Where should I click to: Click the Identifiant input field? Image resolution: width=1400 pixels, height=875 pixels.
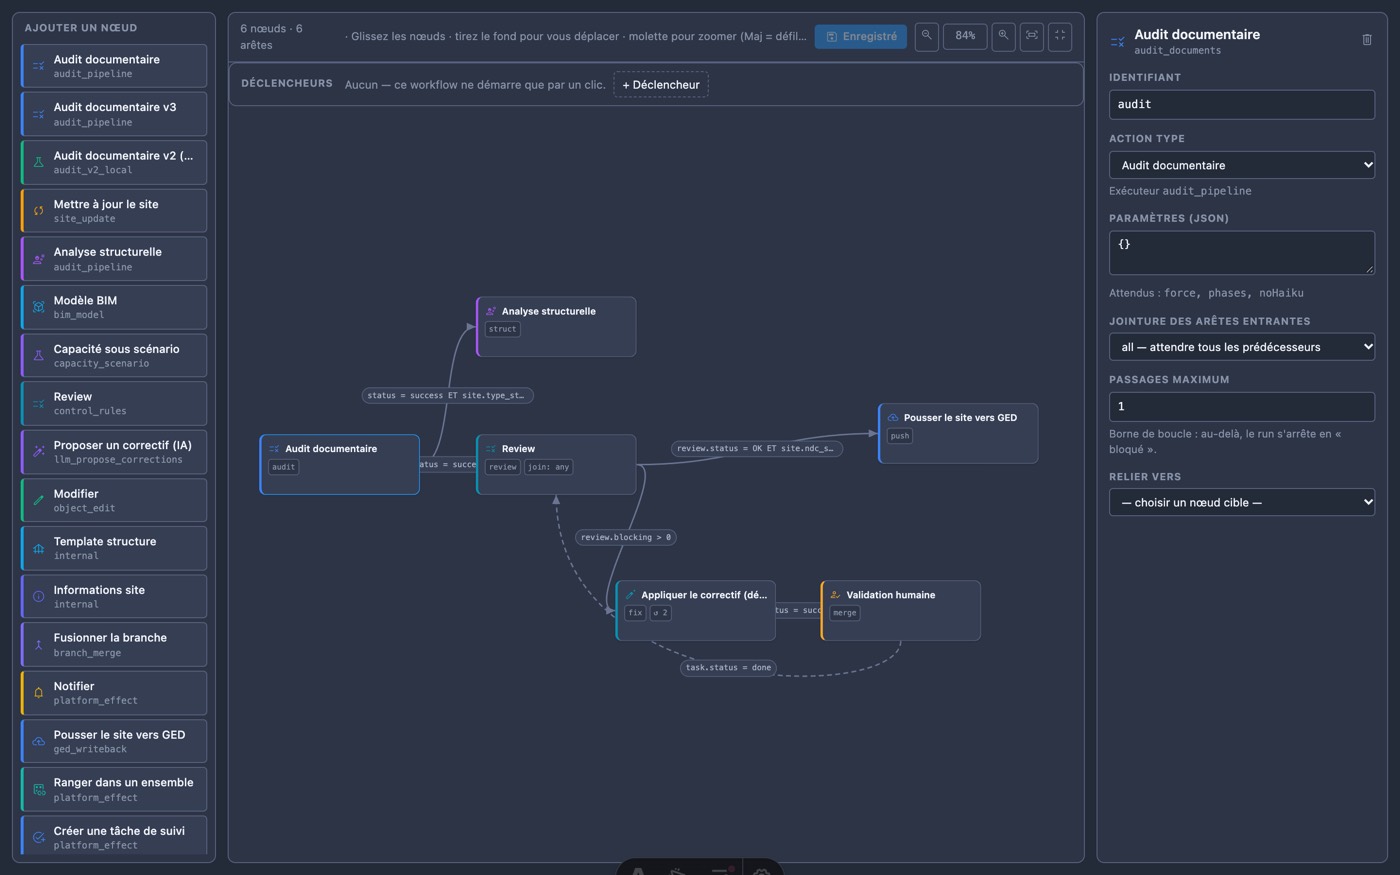(1242, 104)
